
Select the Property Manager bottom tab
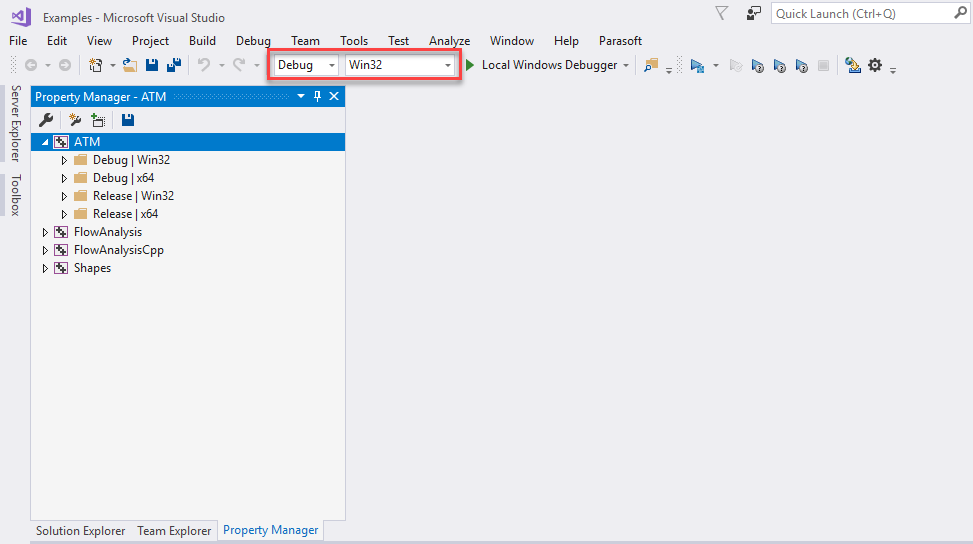tap(271, 530)
